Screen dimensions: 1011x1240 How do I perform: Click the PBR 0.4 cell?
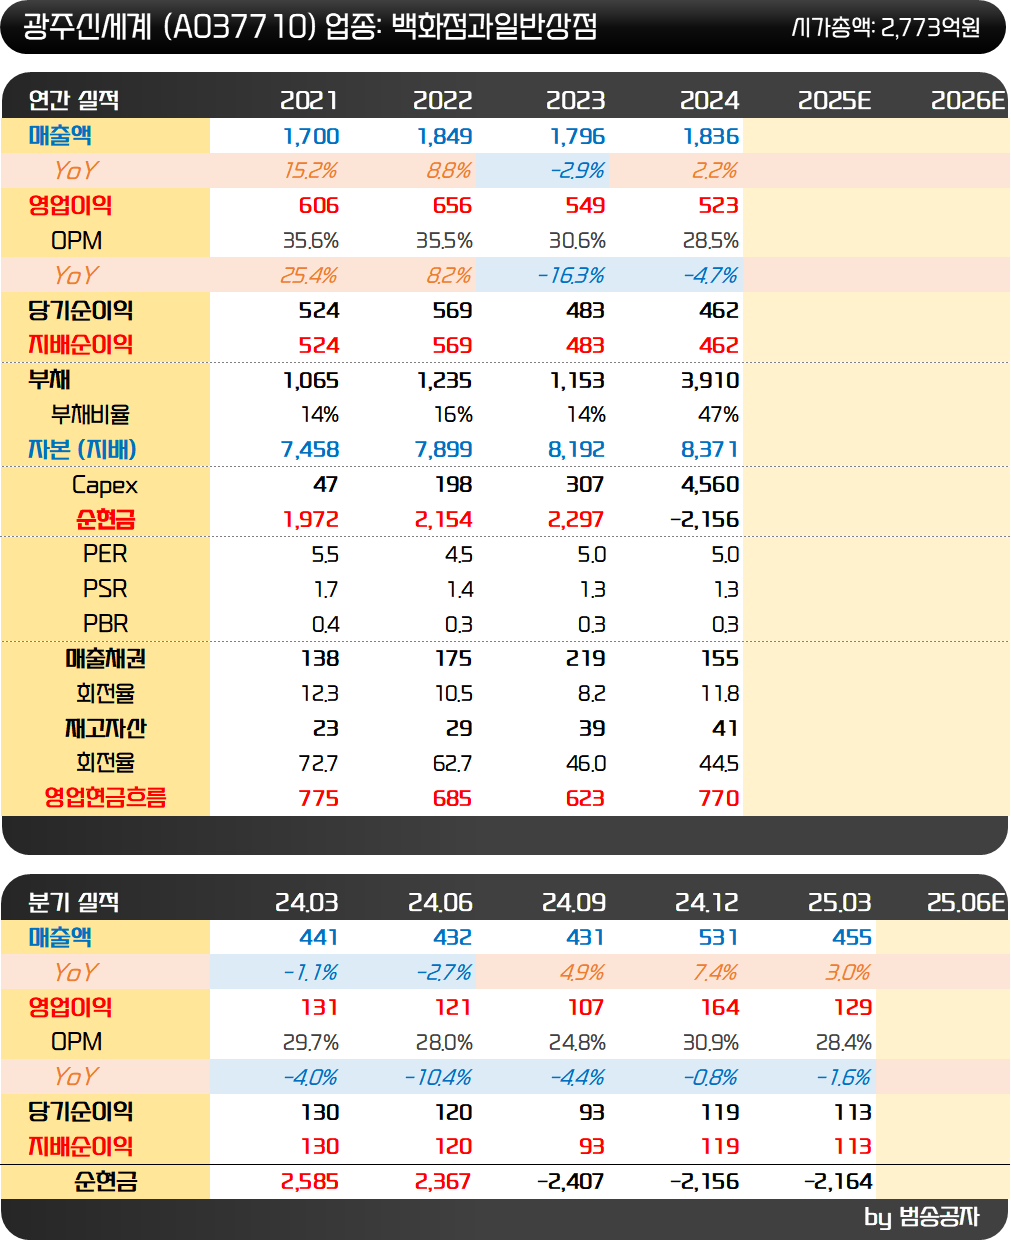[325, 624]
